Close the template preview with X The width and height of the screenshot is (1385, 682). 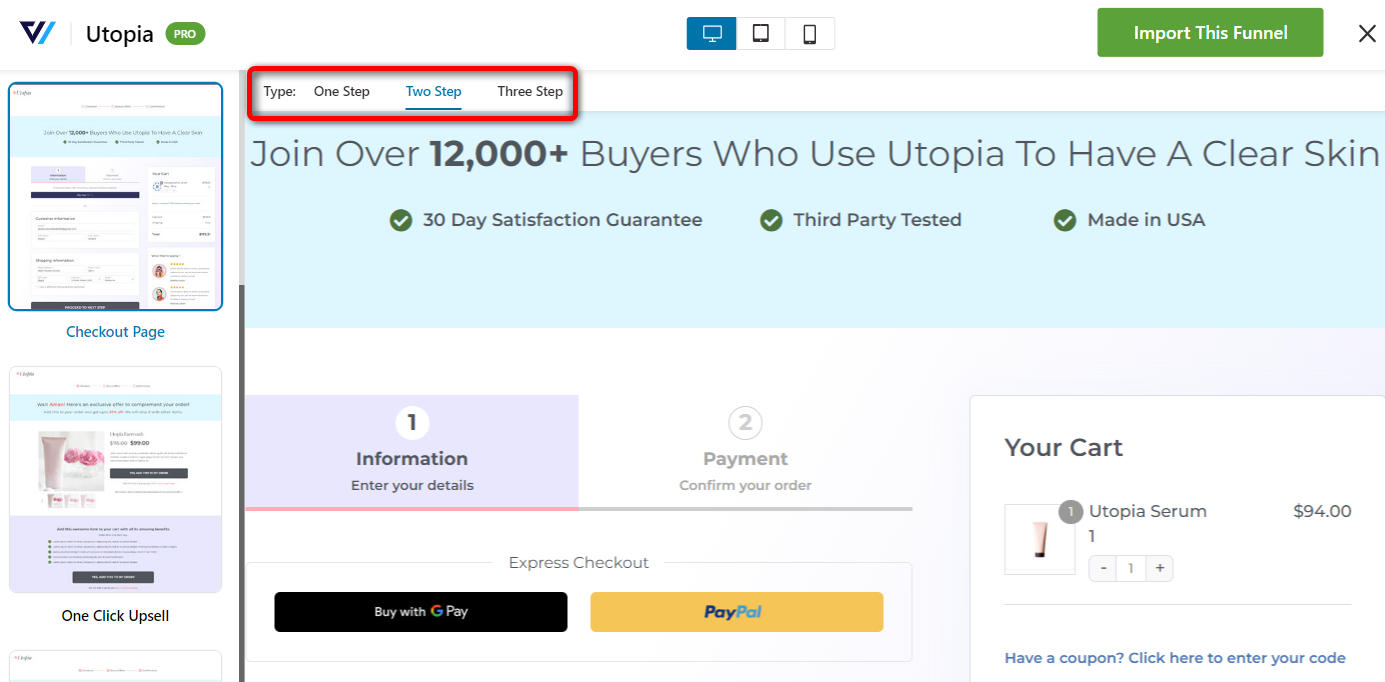1367,33
